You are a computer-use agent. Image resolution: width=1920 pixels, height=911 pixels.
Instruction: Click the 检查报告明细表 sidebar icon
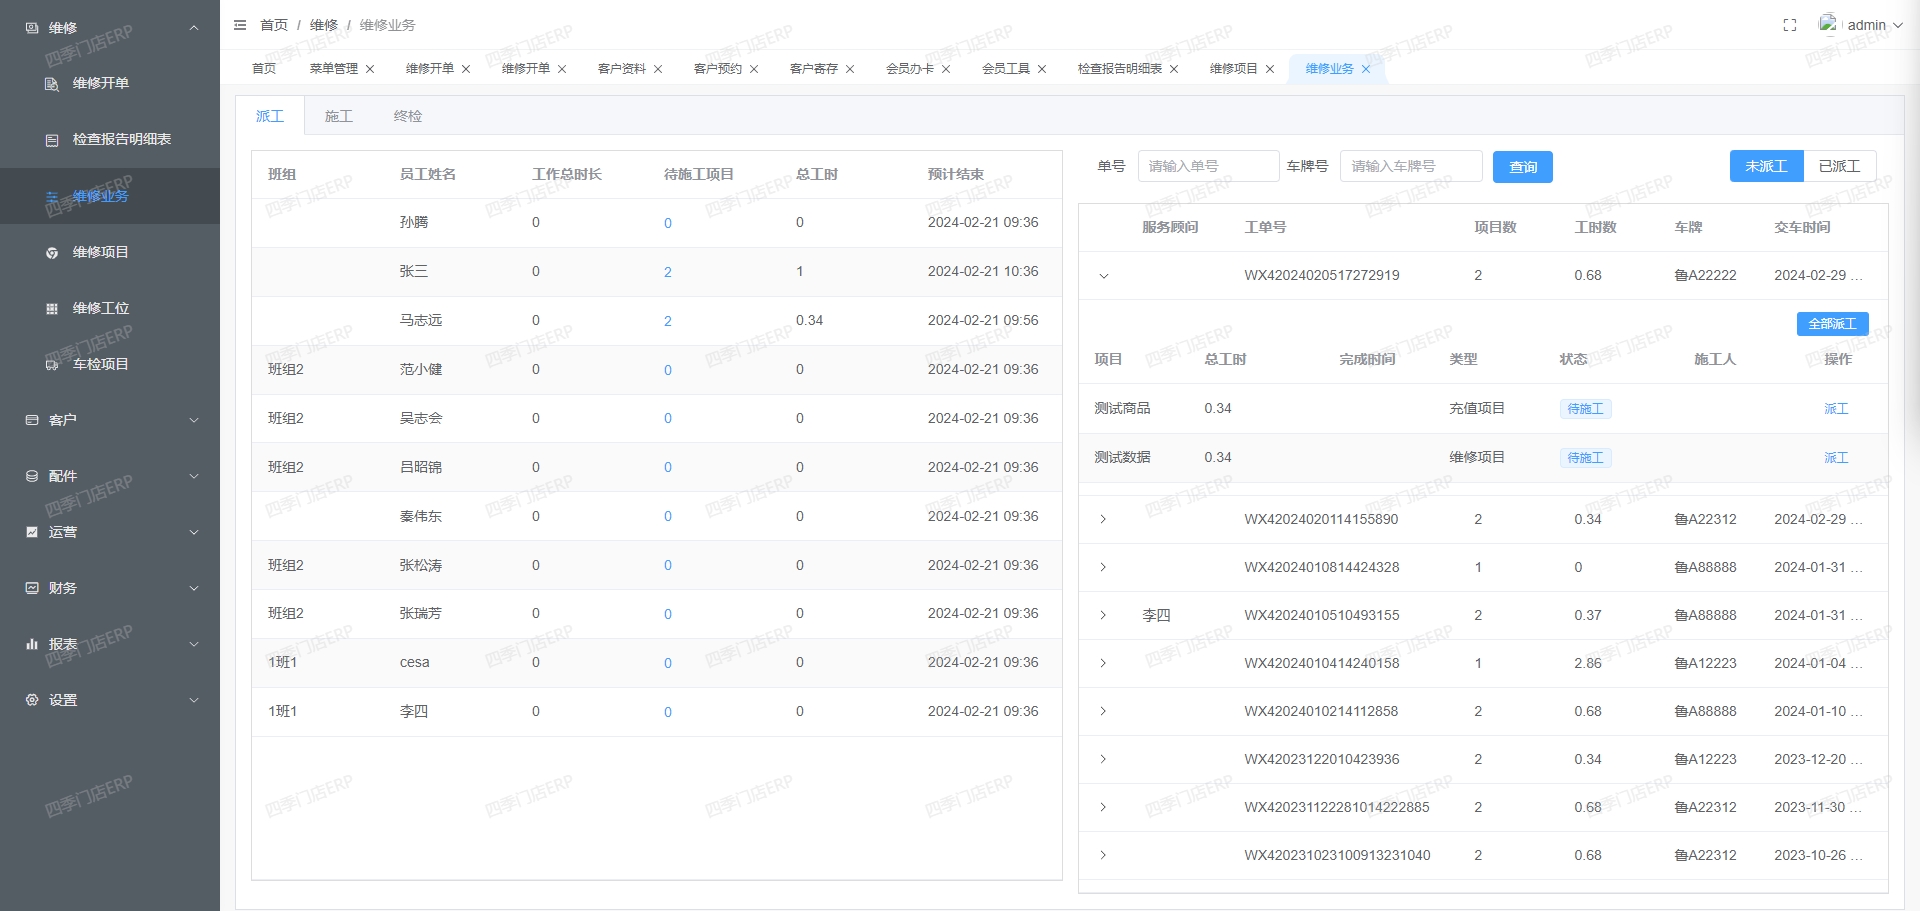coord(52,140)
